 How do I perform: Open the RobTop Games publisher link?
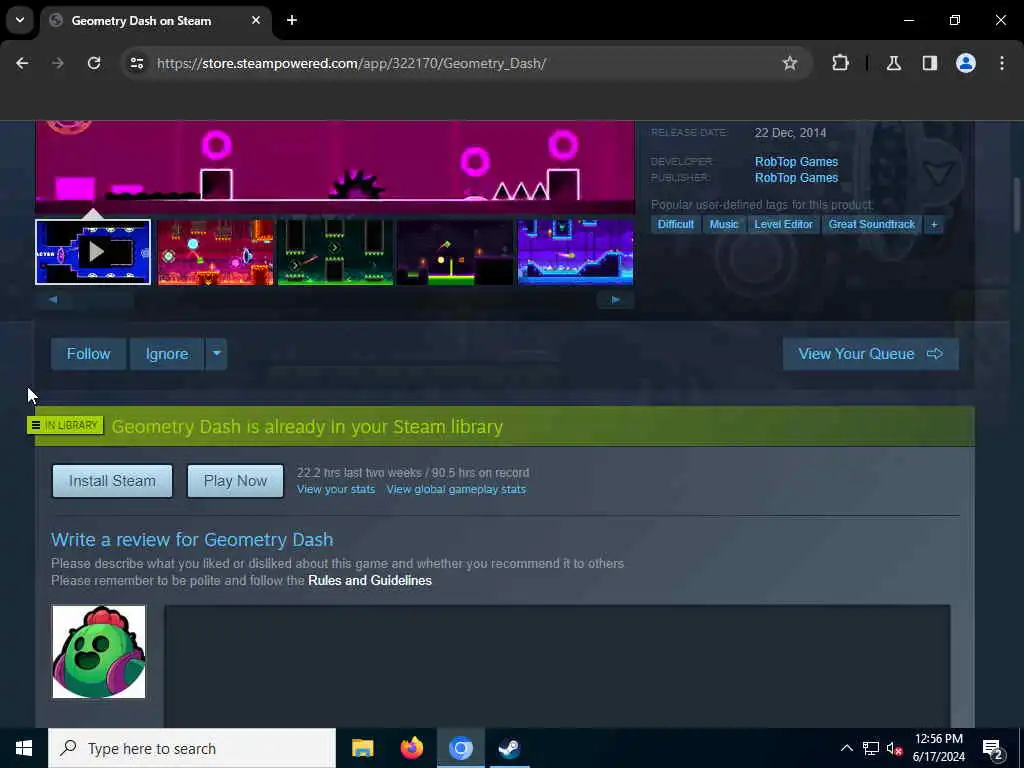796,178
